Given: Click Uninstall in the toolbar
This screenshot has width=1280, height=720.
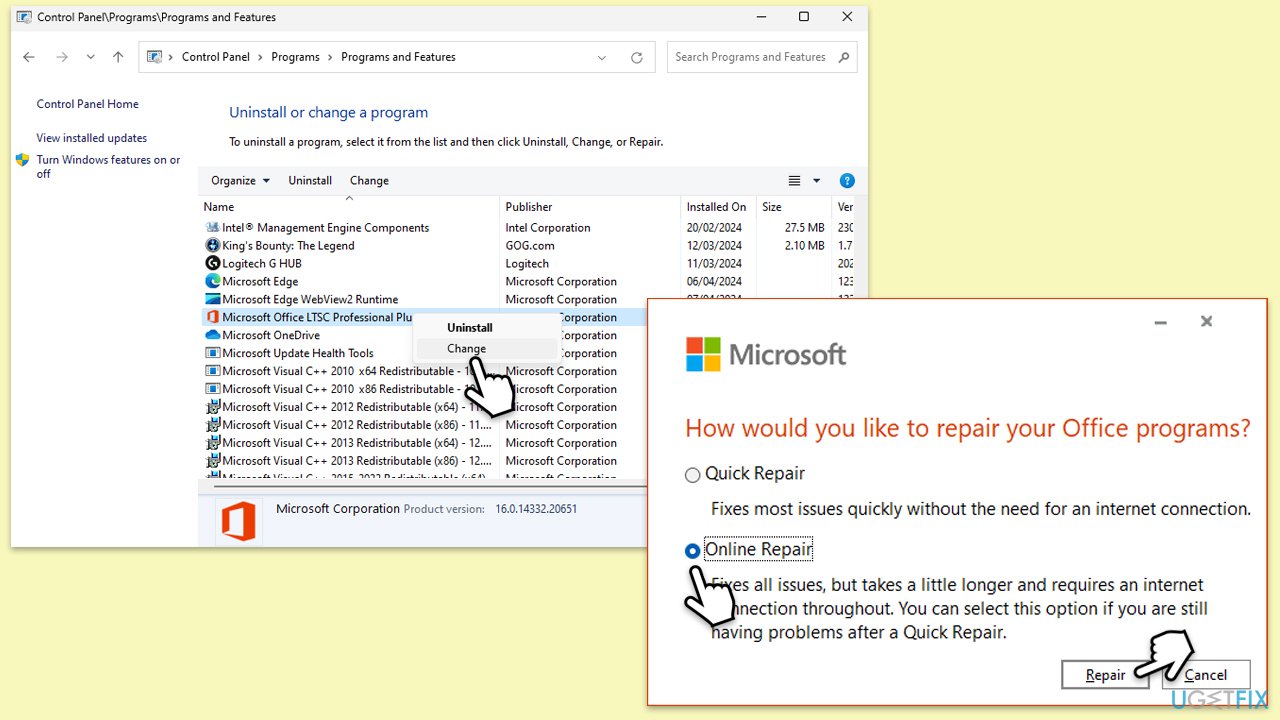Looking at the screenshot, I should tap(310, 181).
